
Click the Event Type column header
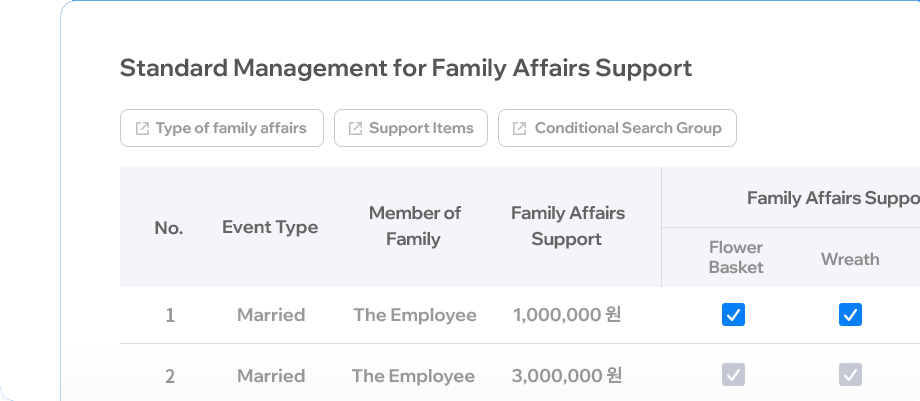click(270, 227)
